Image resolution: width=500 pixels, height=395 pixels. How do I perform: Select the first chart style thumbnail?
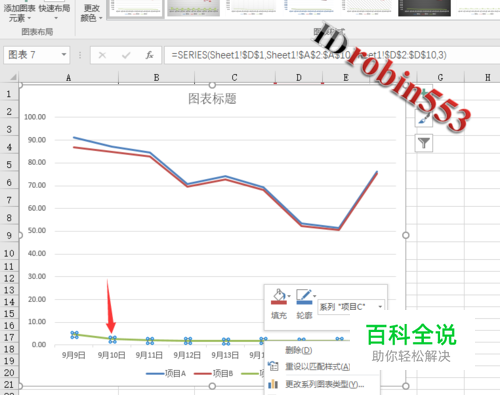tap(136, 8)
